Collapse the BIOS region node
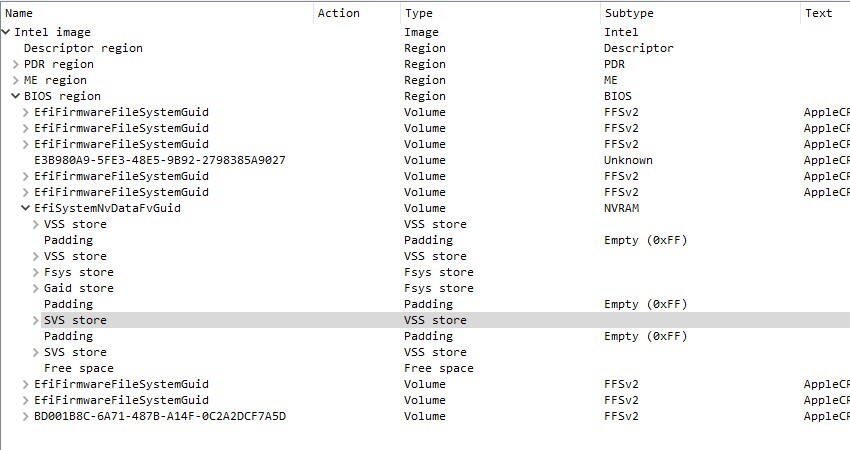This screenshot has width=850, height=450. tap(16, 96)
